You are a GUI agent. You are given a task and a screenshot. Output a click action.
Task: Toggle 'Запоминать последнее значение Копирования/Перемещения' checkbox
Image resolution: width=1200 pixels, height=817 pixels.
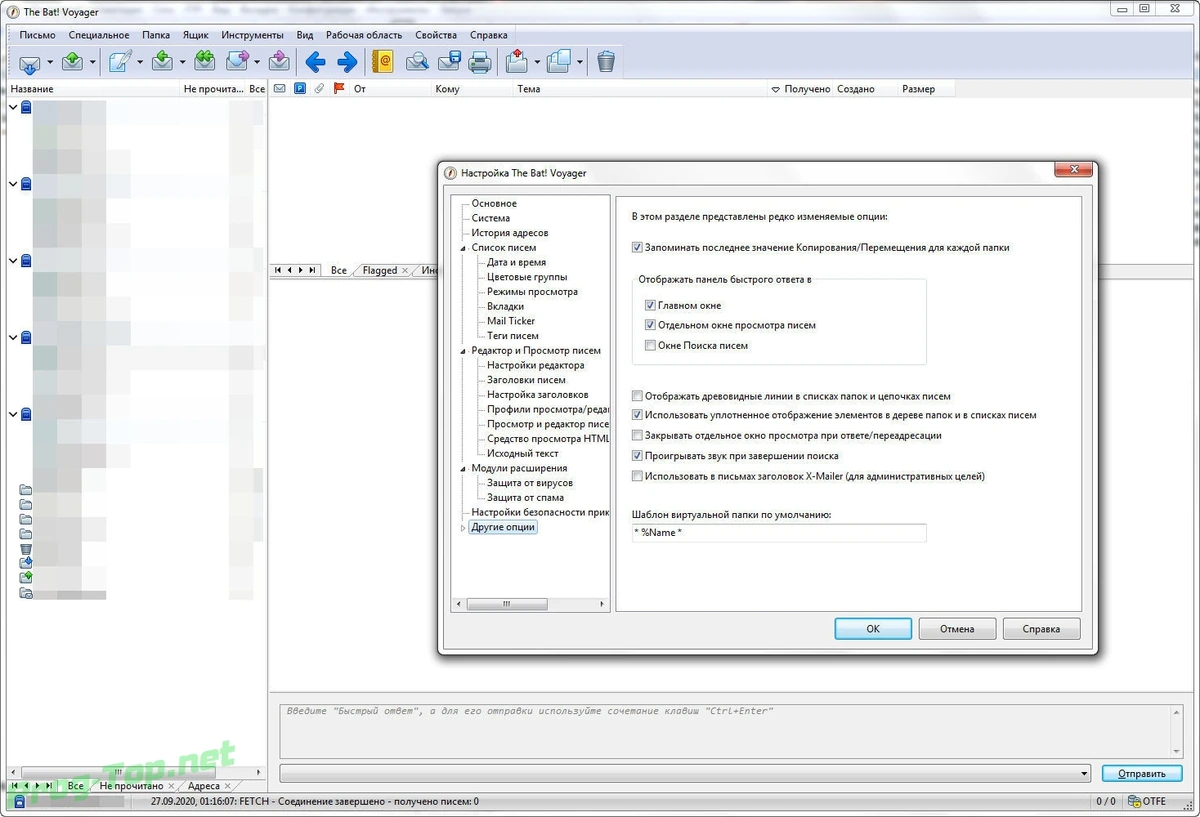click(x=638, y=248)
